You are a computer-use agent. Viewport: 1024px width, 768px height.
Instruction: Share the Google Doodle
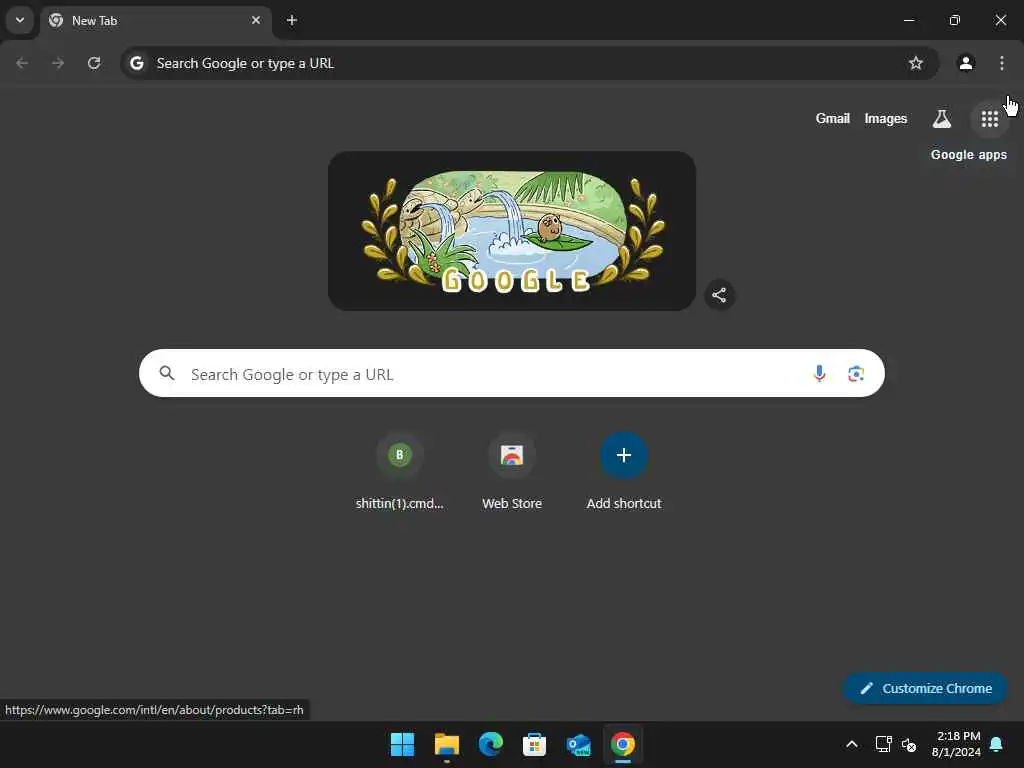point(719,295)
